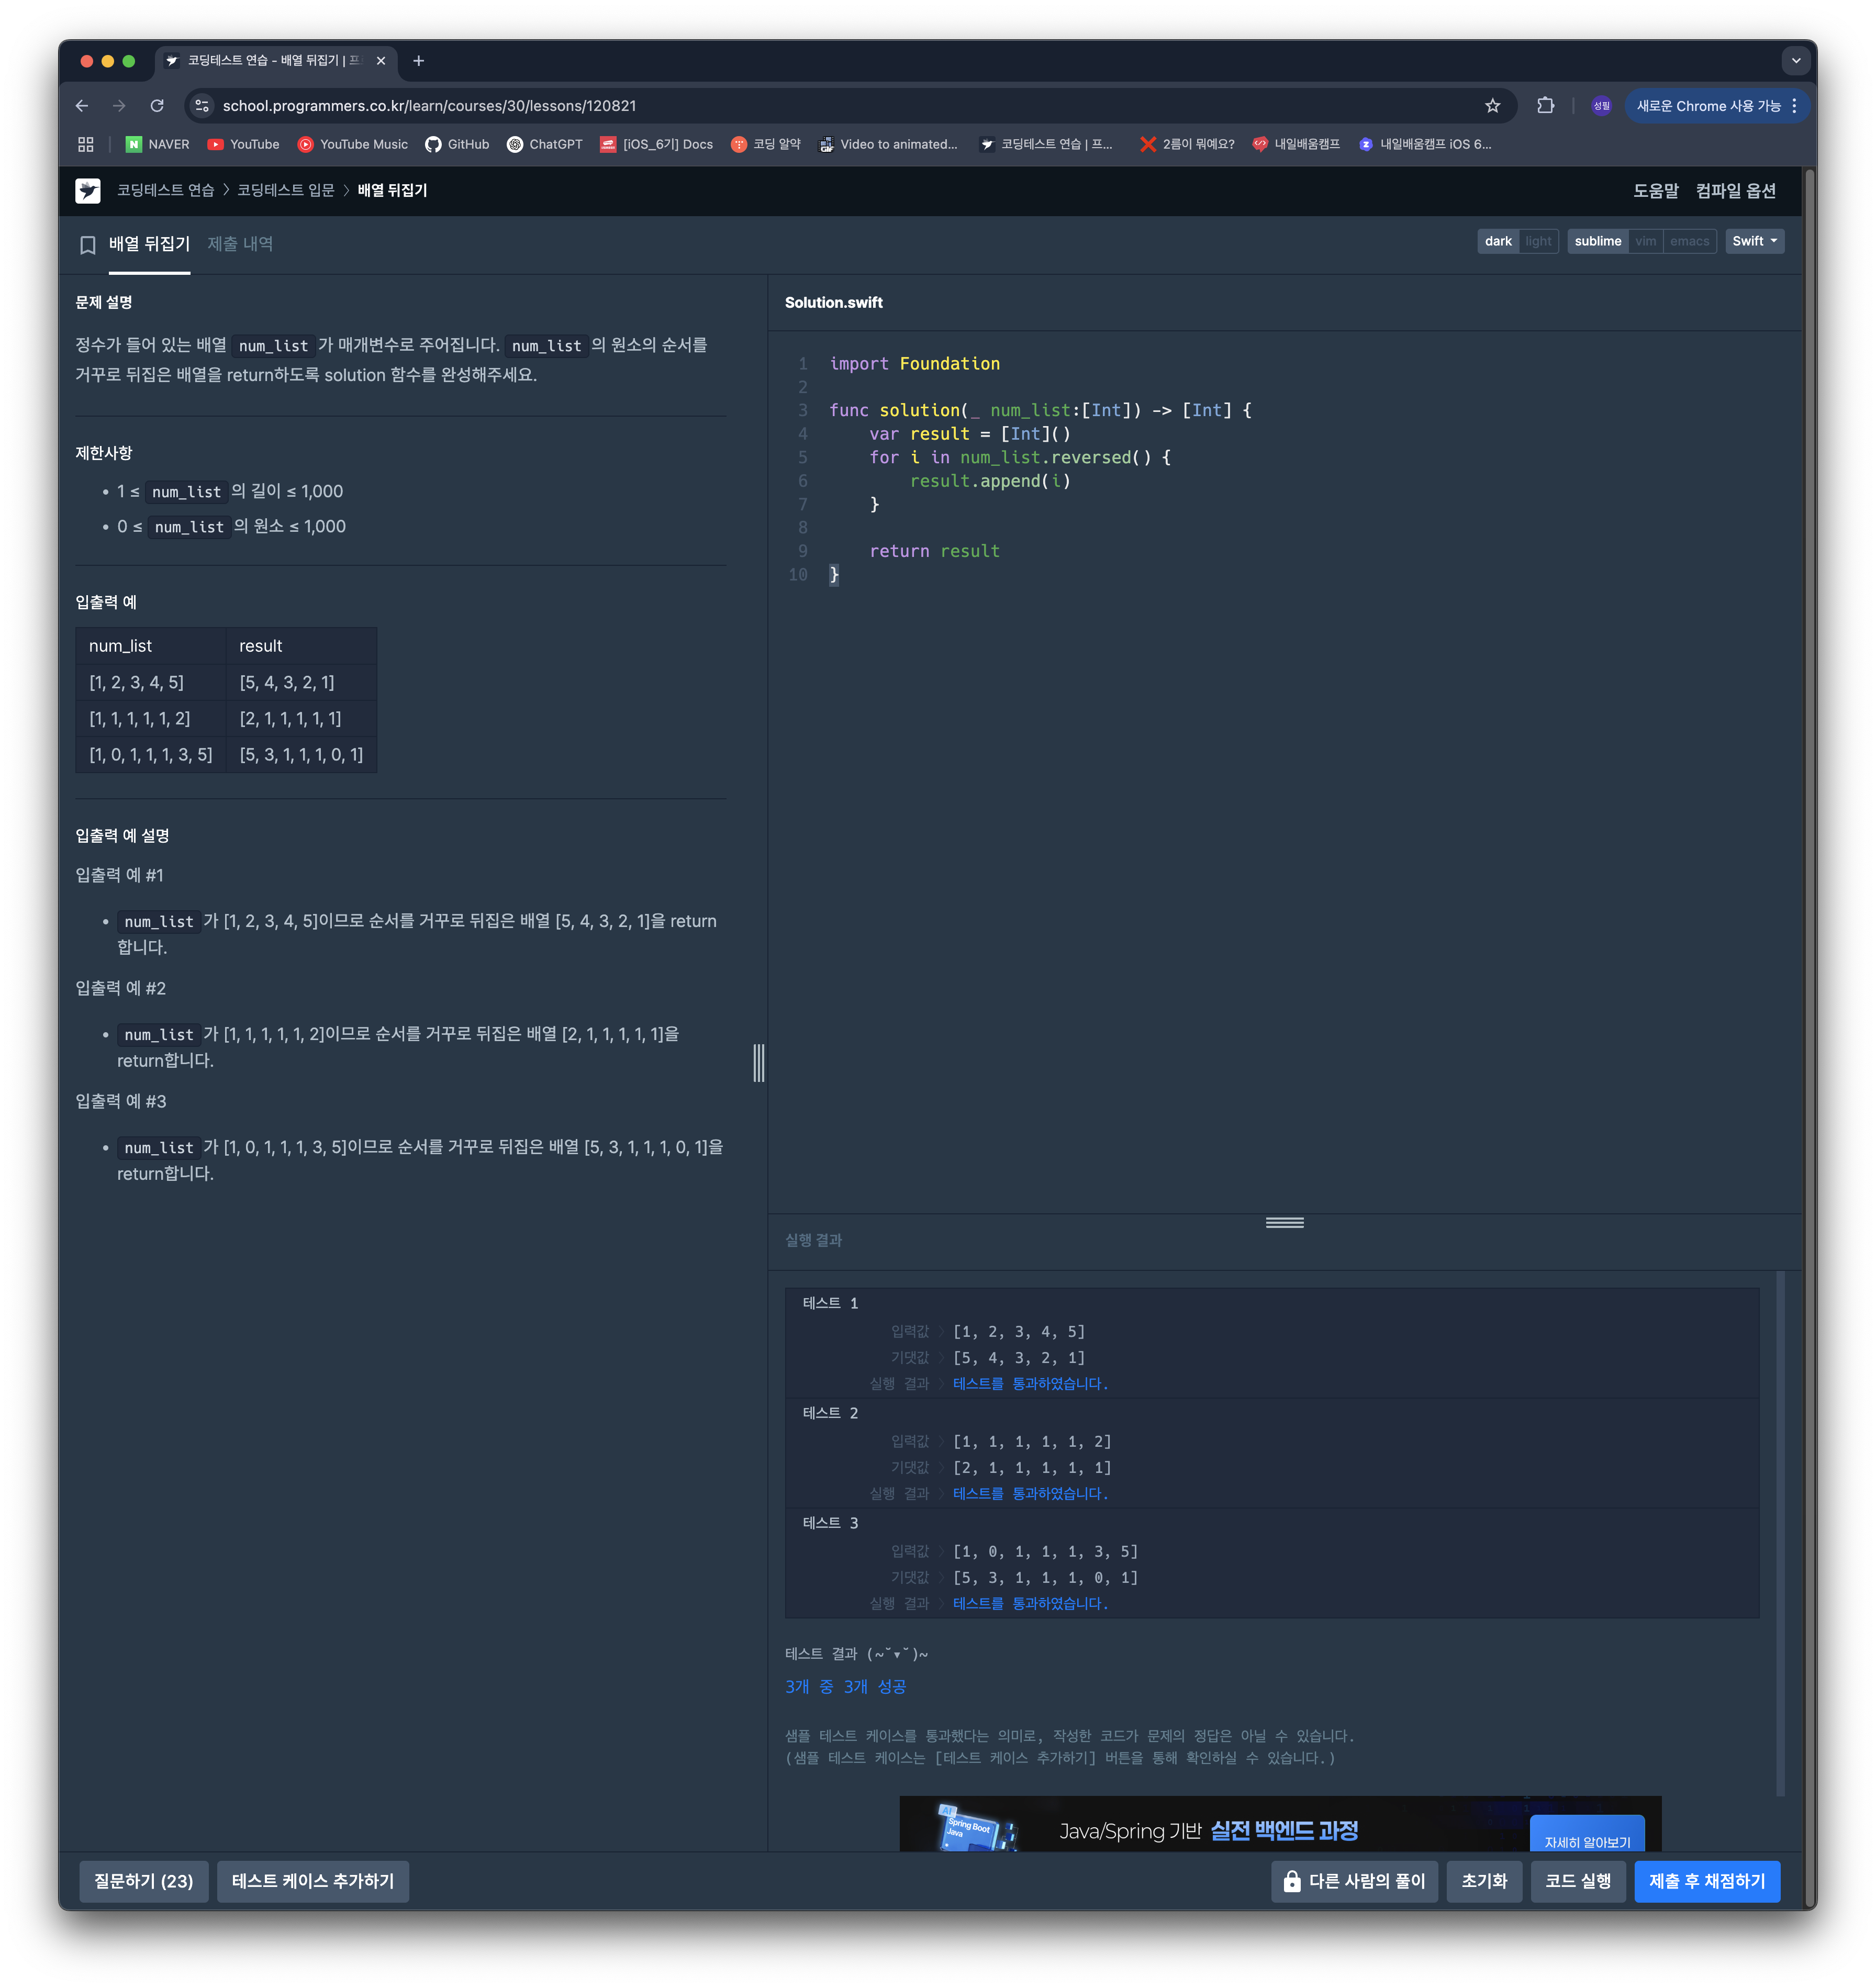The width and height of the screenshot is (1876, 1988).
Task: Open the Chrome extensions puzzle icon
Action: click(x=1545, y=106)
